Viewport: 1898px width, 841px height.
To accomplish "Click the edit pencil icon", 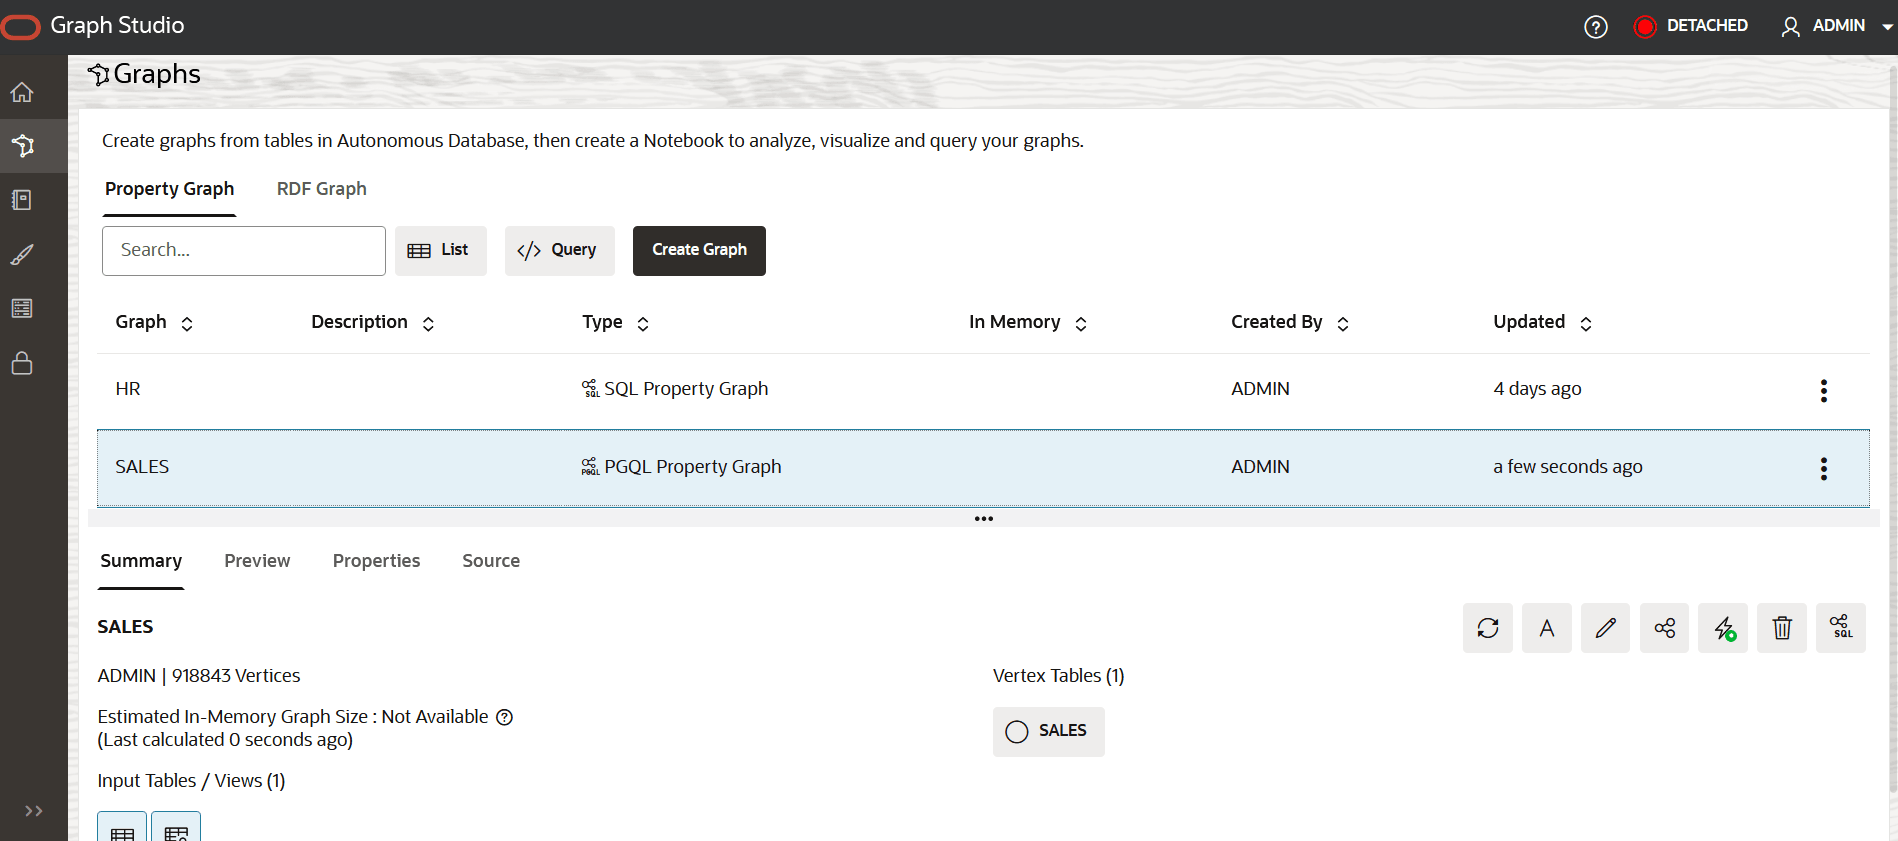I will click(x=1606, y=628).
